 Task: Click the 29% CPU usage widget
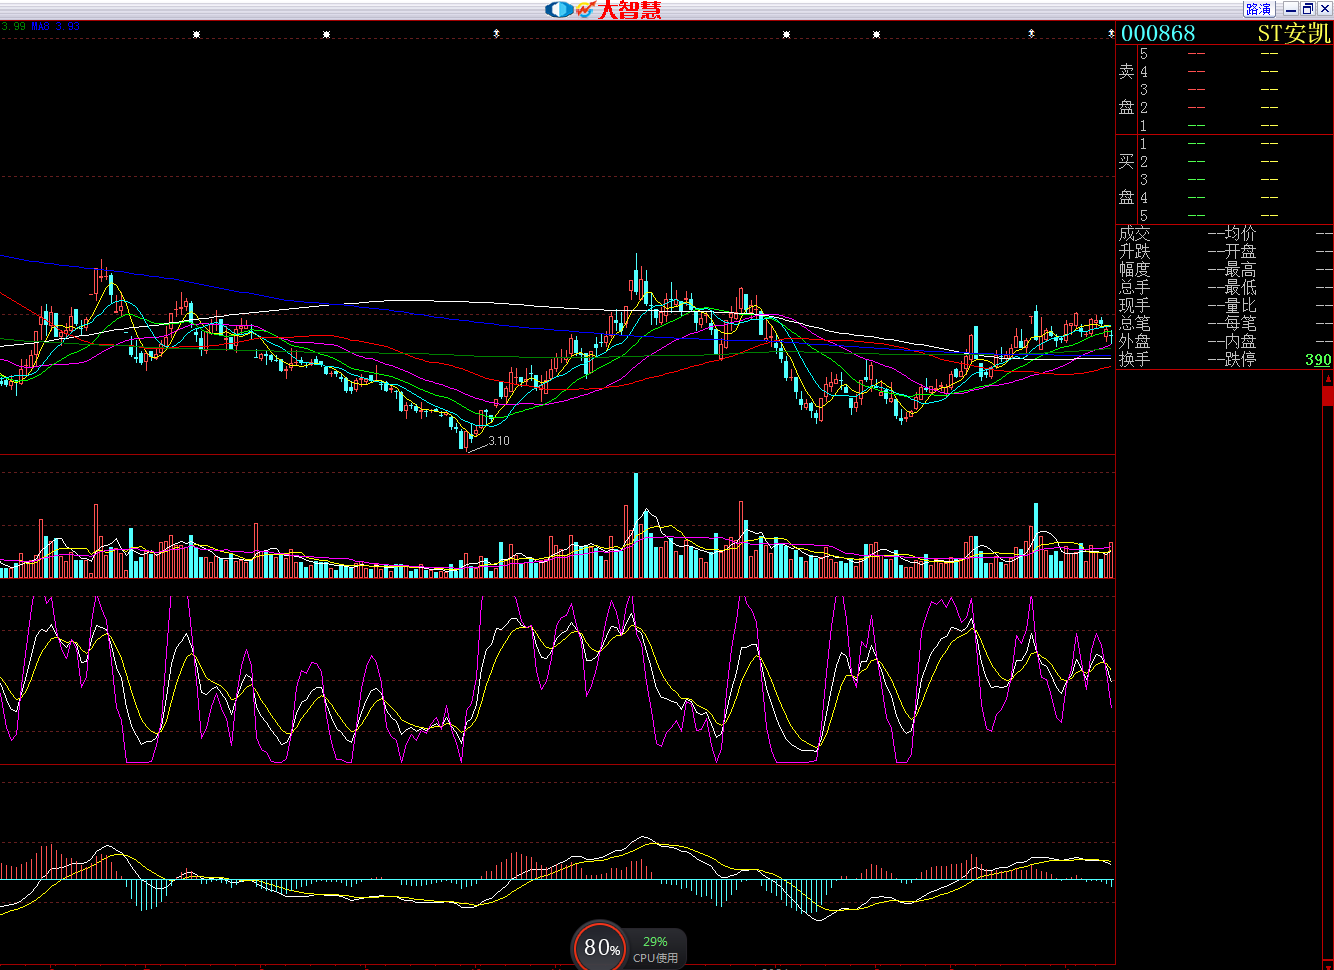click(x=656, y=949)
